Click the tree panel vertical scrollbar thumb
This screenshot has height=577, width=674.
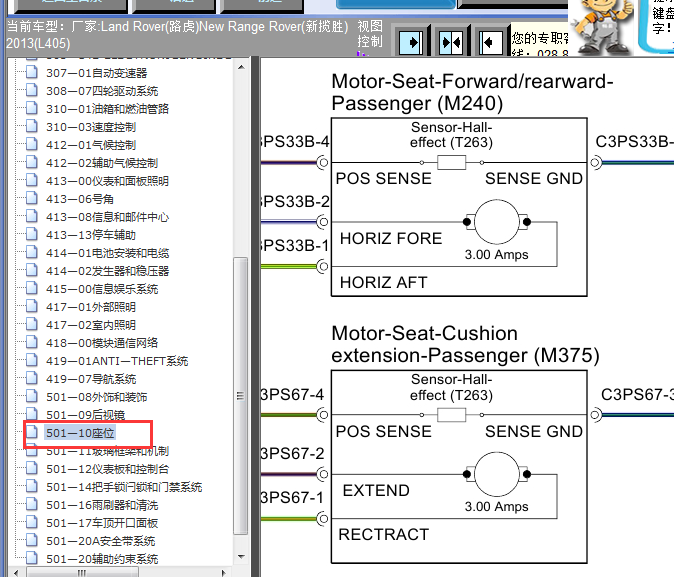point(241,396)
